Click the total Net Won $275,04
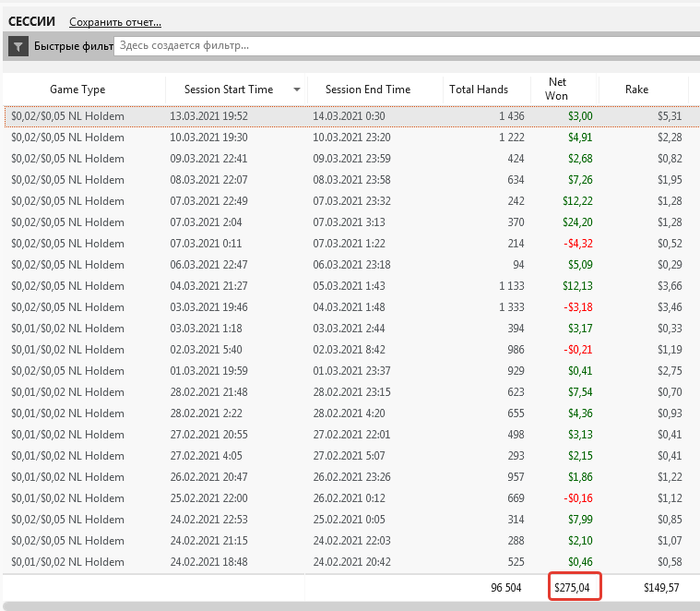 coord(572,588)
